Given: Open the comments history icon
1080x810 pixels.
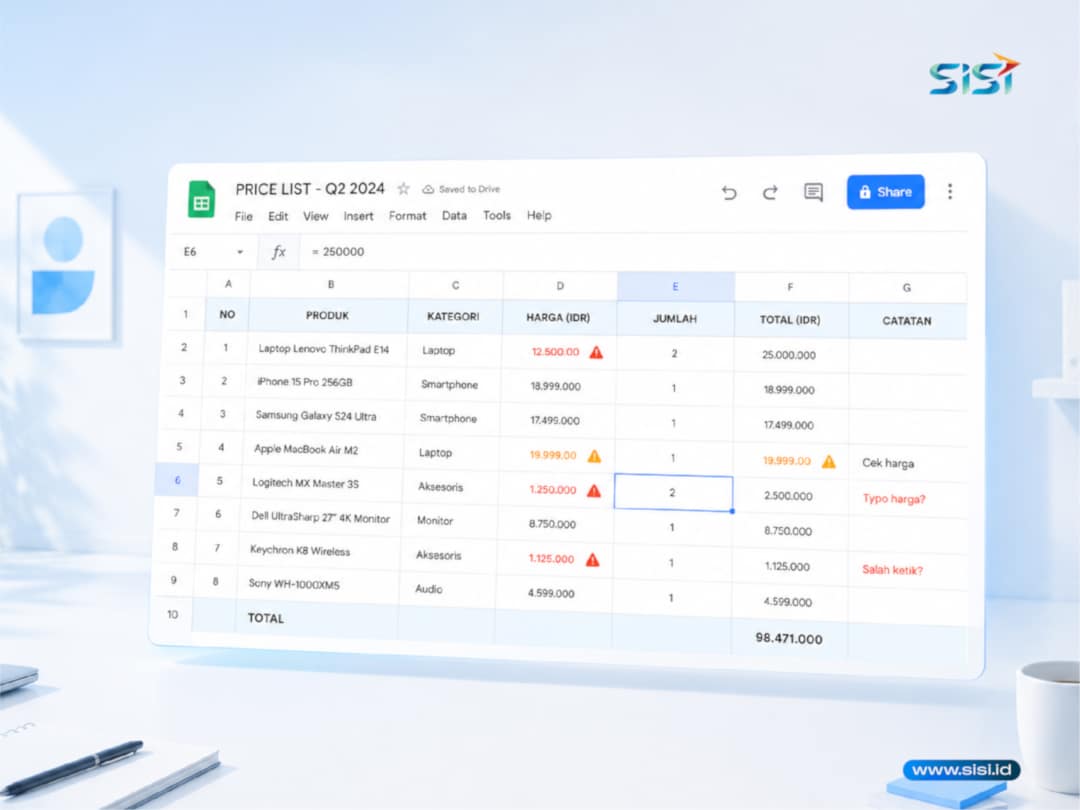Looking at the screenshot, I should [x=813, y=192].
